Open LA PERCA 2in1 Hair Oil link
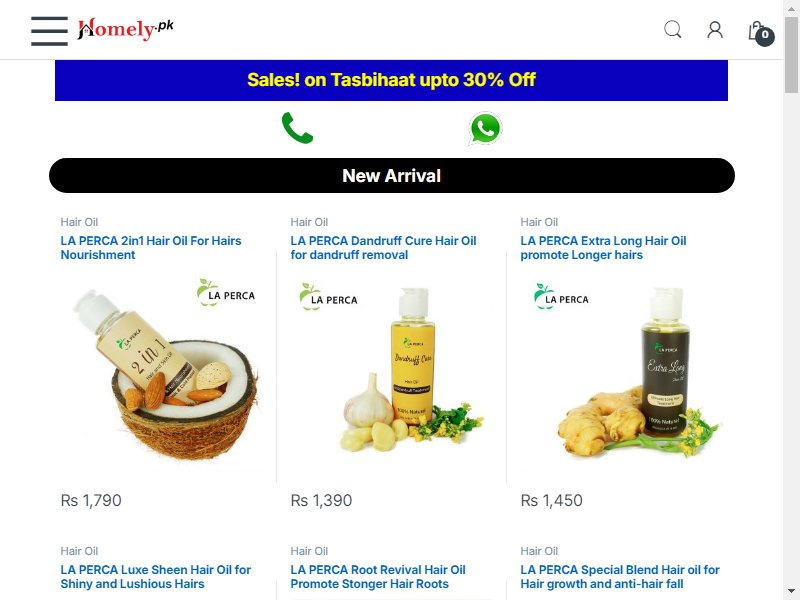The height and width of the screenshot is (600, 800). coord(151,248)
